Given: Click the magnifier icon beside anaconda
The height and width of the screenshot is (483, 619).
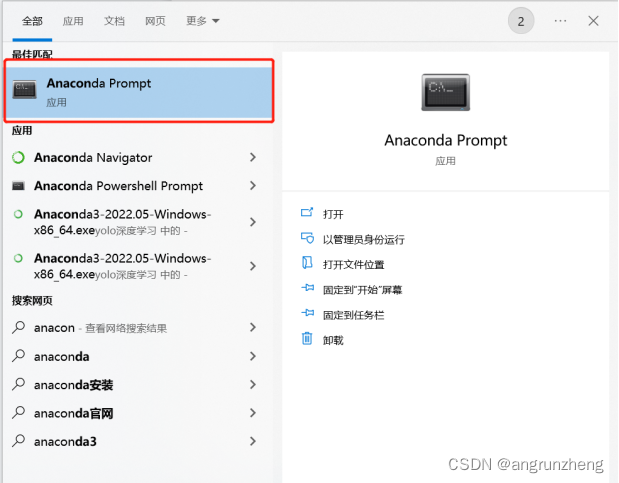Looking at the screenshot, I should (18, 356).
